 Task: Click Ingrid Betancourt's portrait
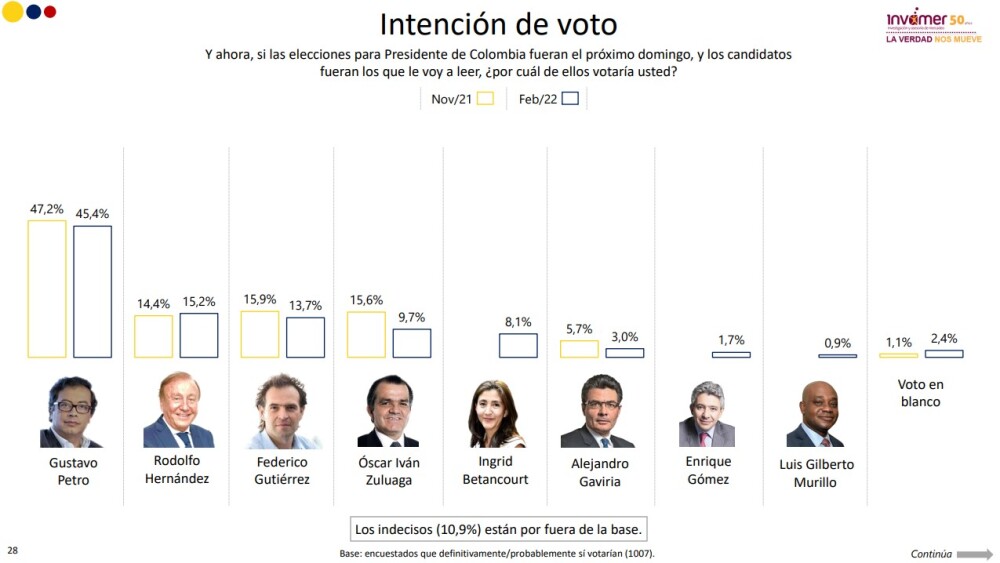pos(496,414)
